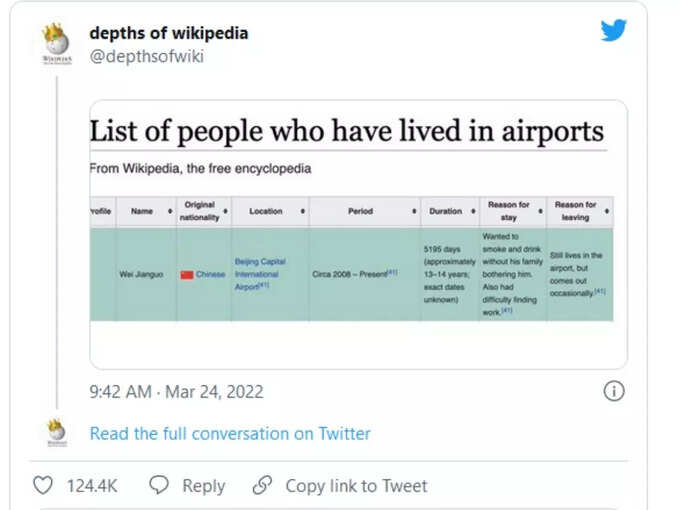680x510 pixels.
Task: Click the chain link copy icon
Action: point(262,485)
